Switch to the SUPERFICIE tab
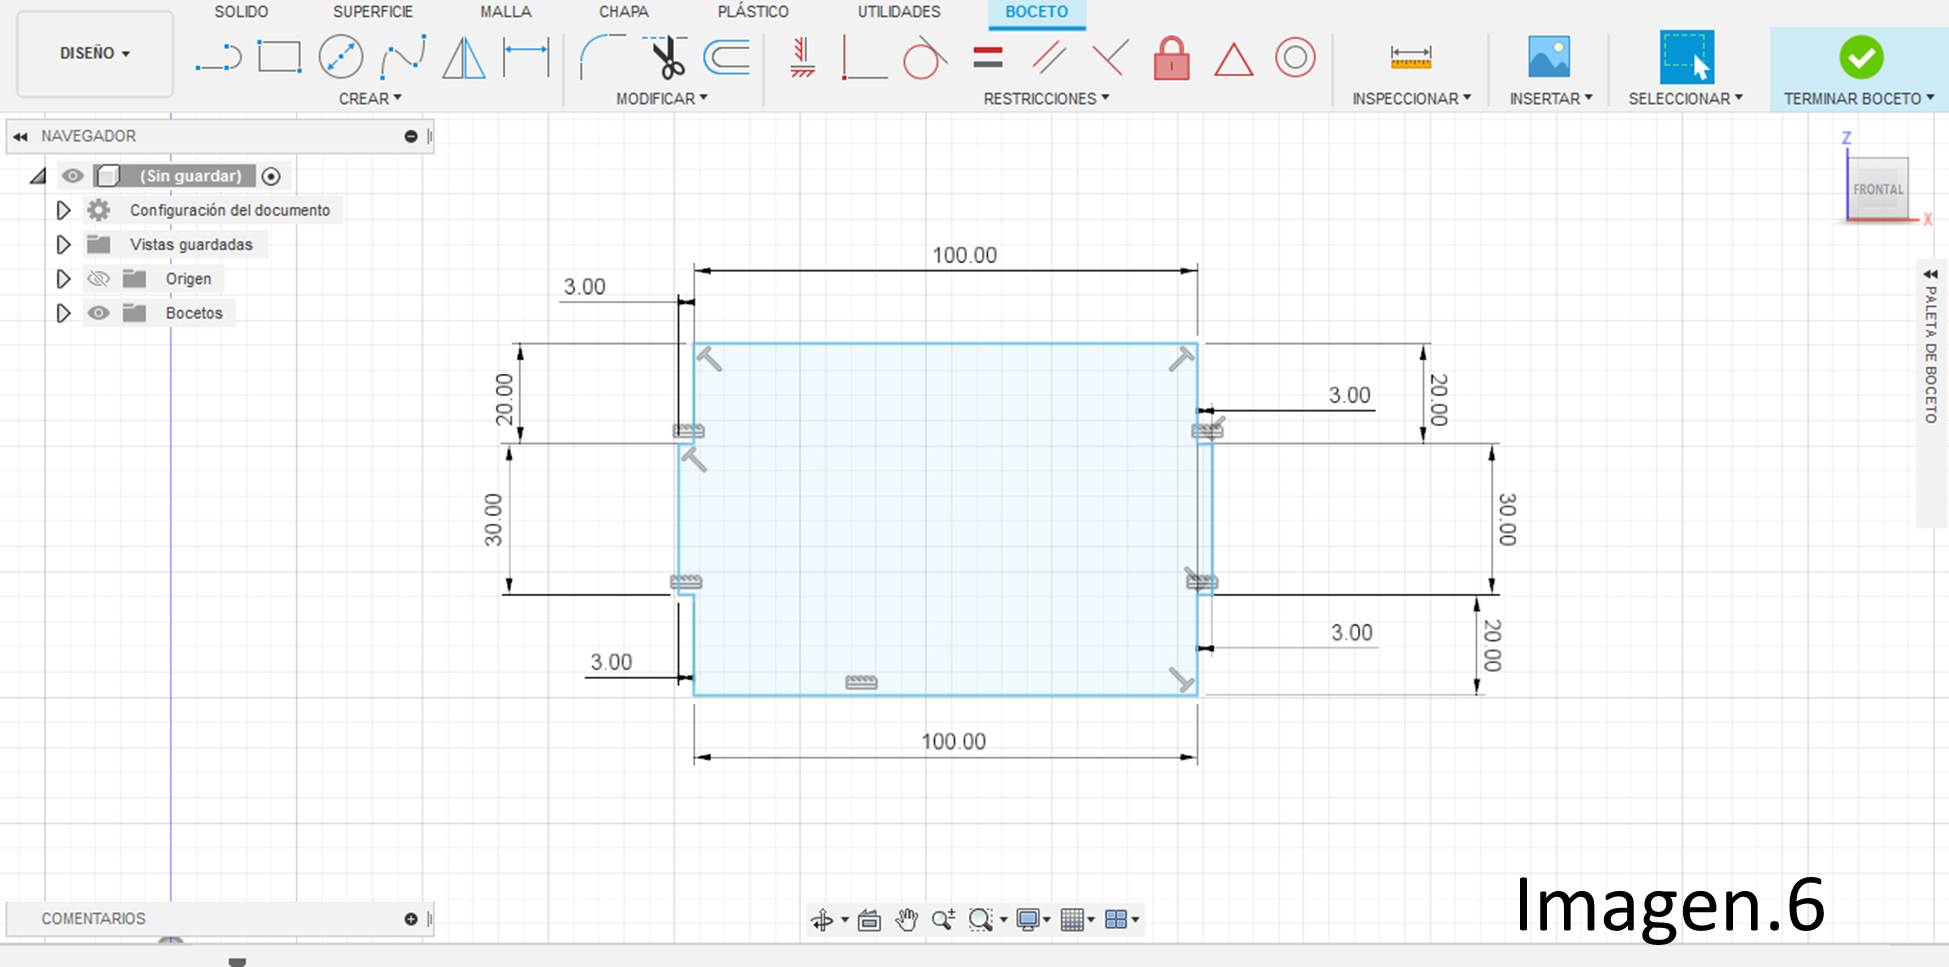 coord(373,12)
